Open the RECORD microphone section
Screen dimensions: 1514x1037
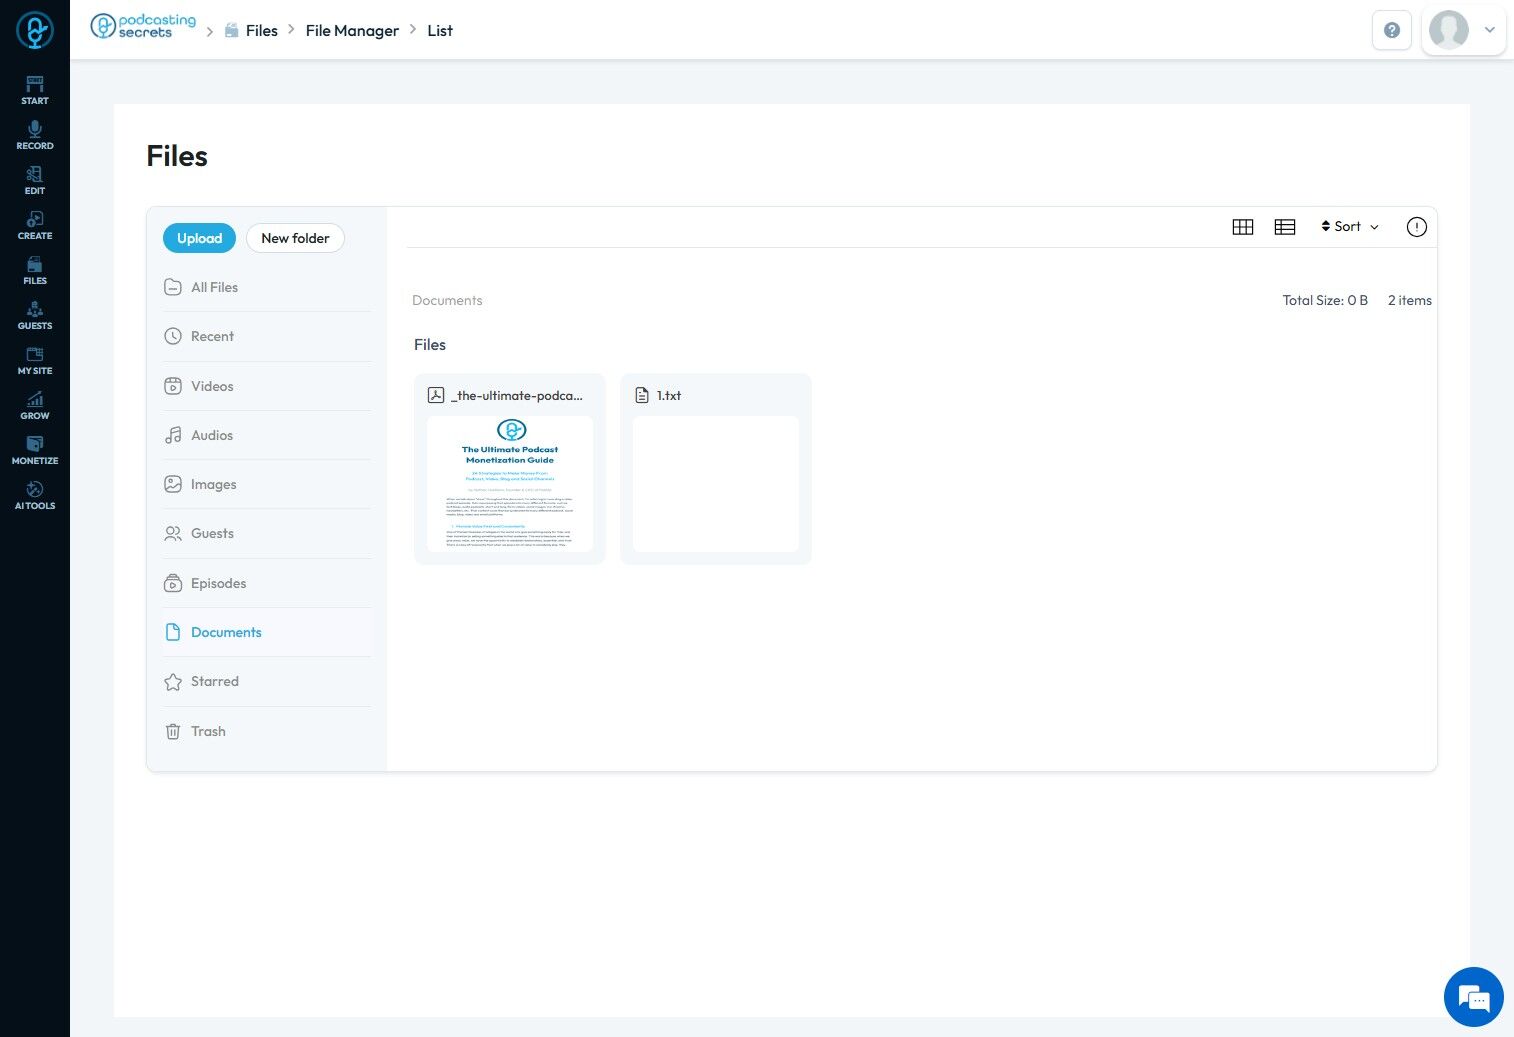pyautogui.click(x=35, y=135)
